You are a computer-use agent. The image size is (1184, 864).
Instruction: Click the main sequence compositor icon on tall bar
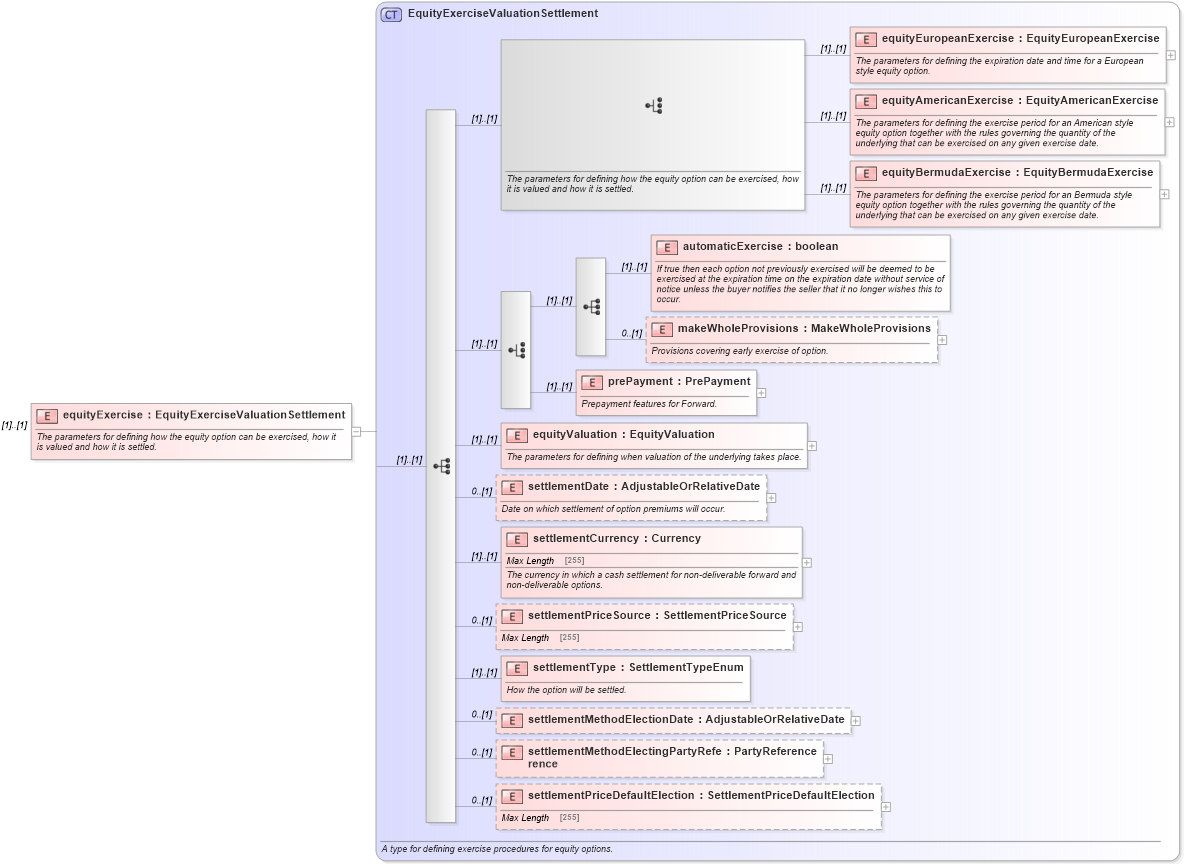pos(442,466)
